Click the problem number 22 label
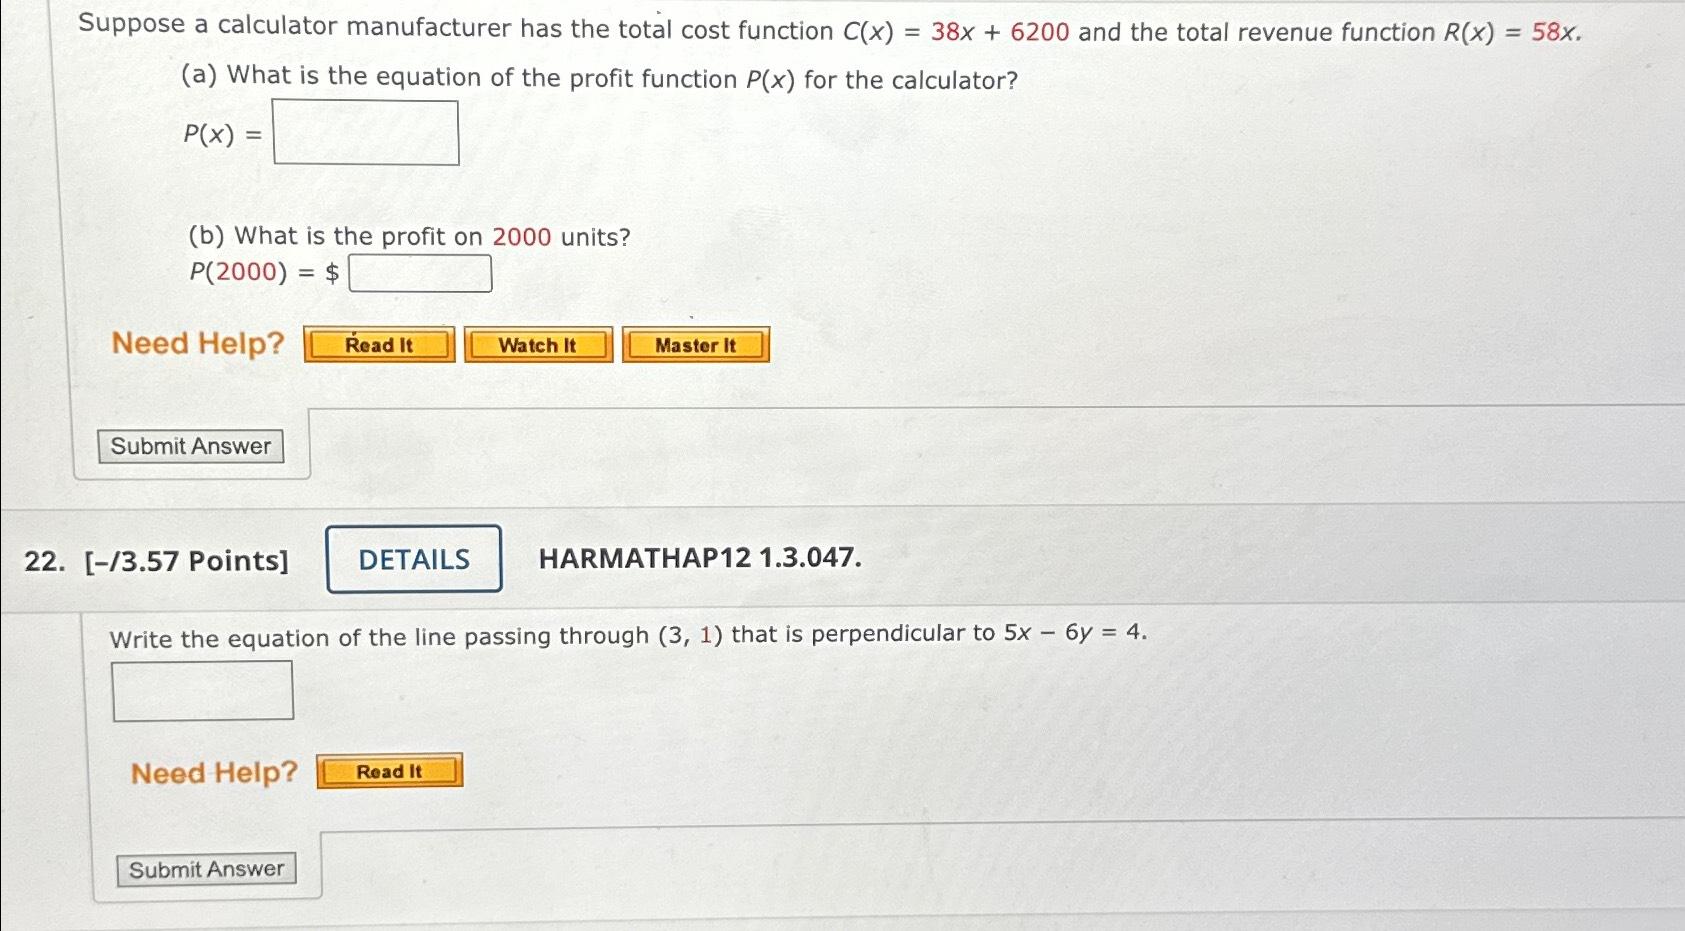Viewport: 1685px width, 931px height. (43, 560)
